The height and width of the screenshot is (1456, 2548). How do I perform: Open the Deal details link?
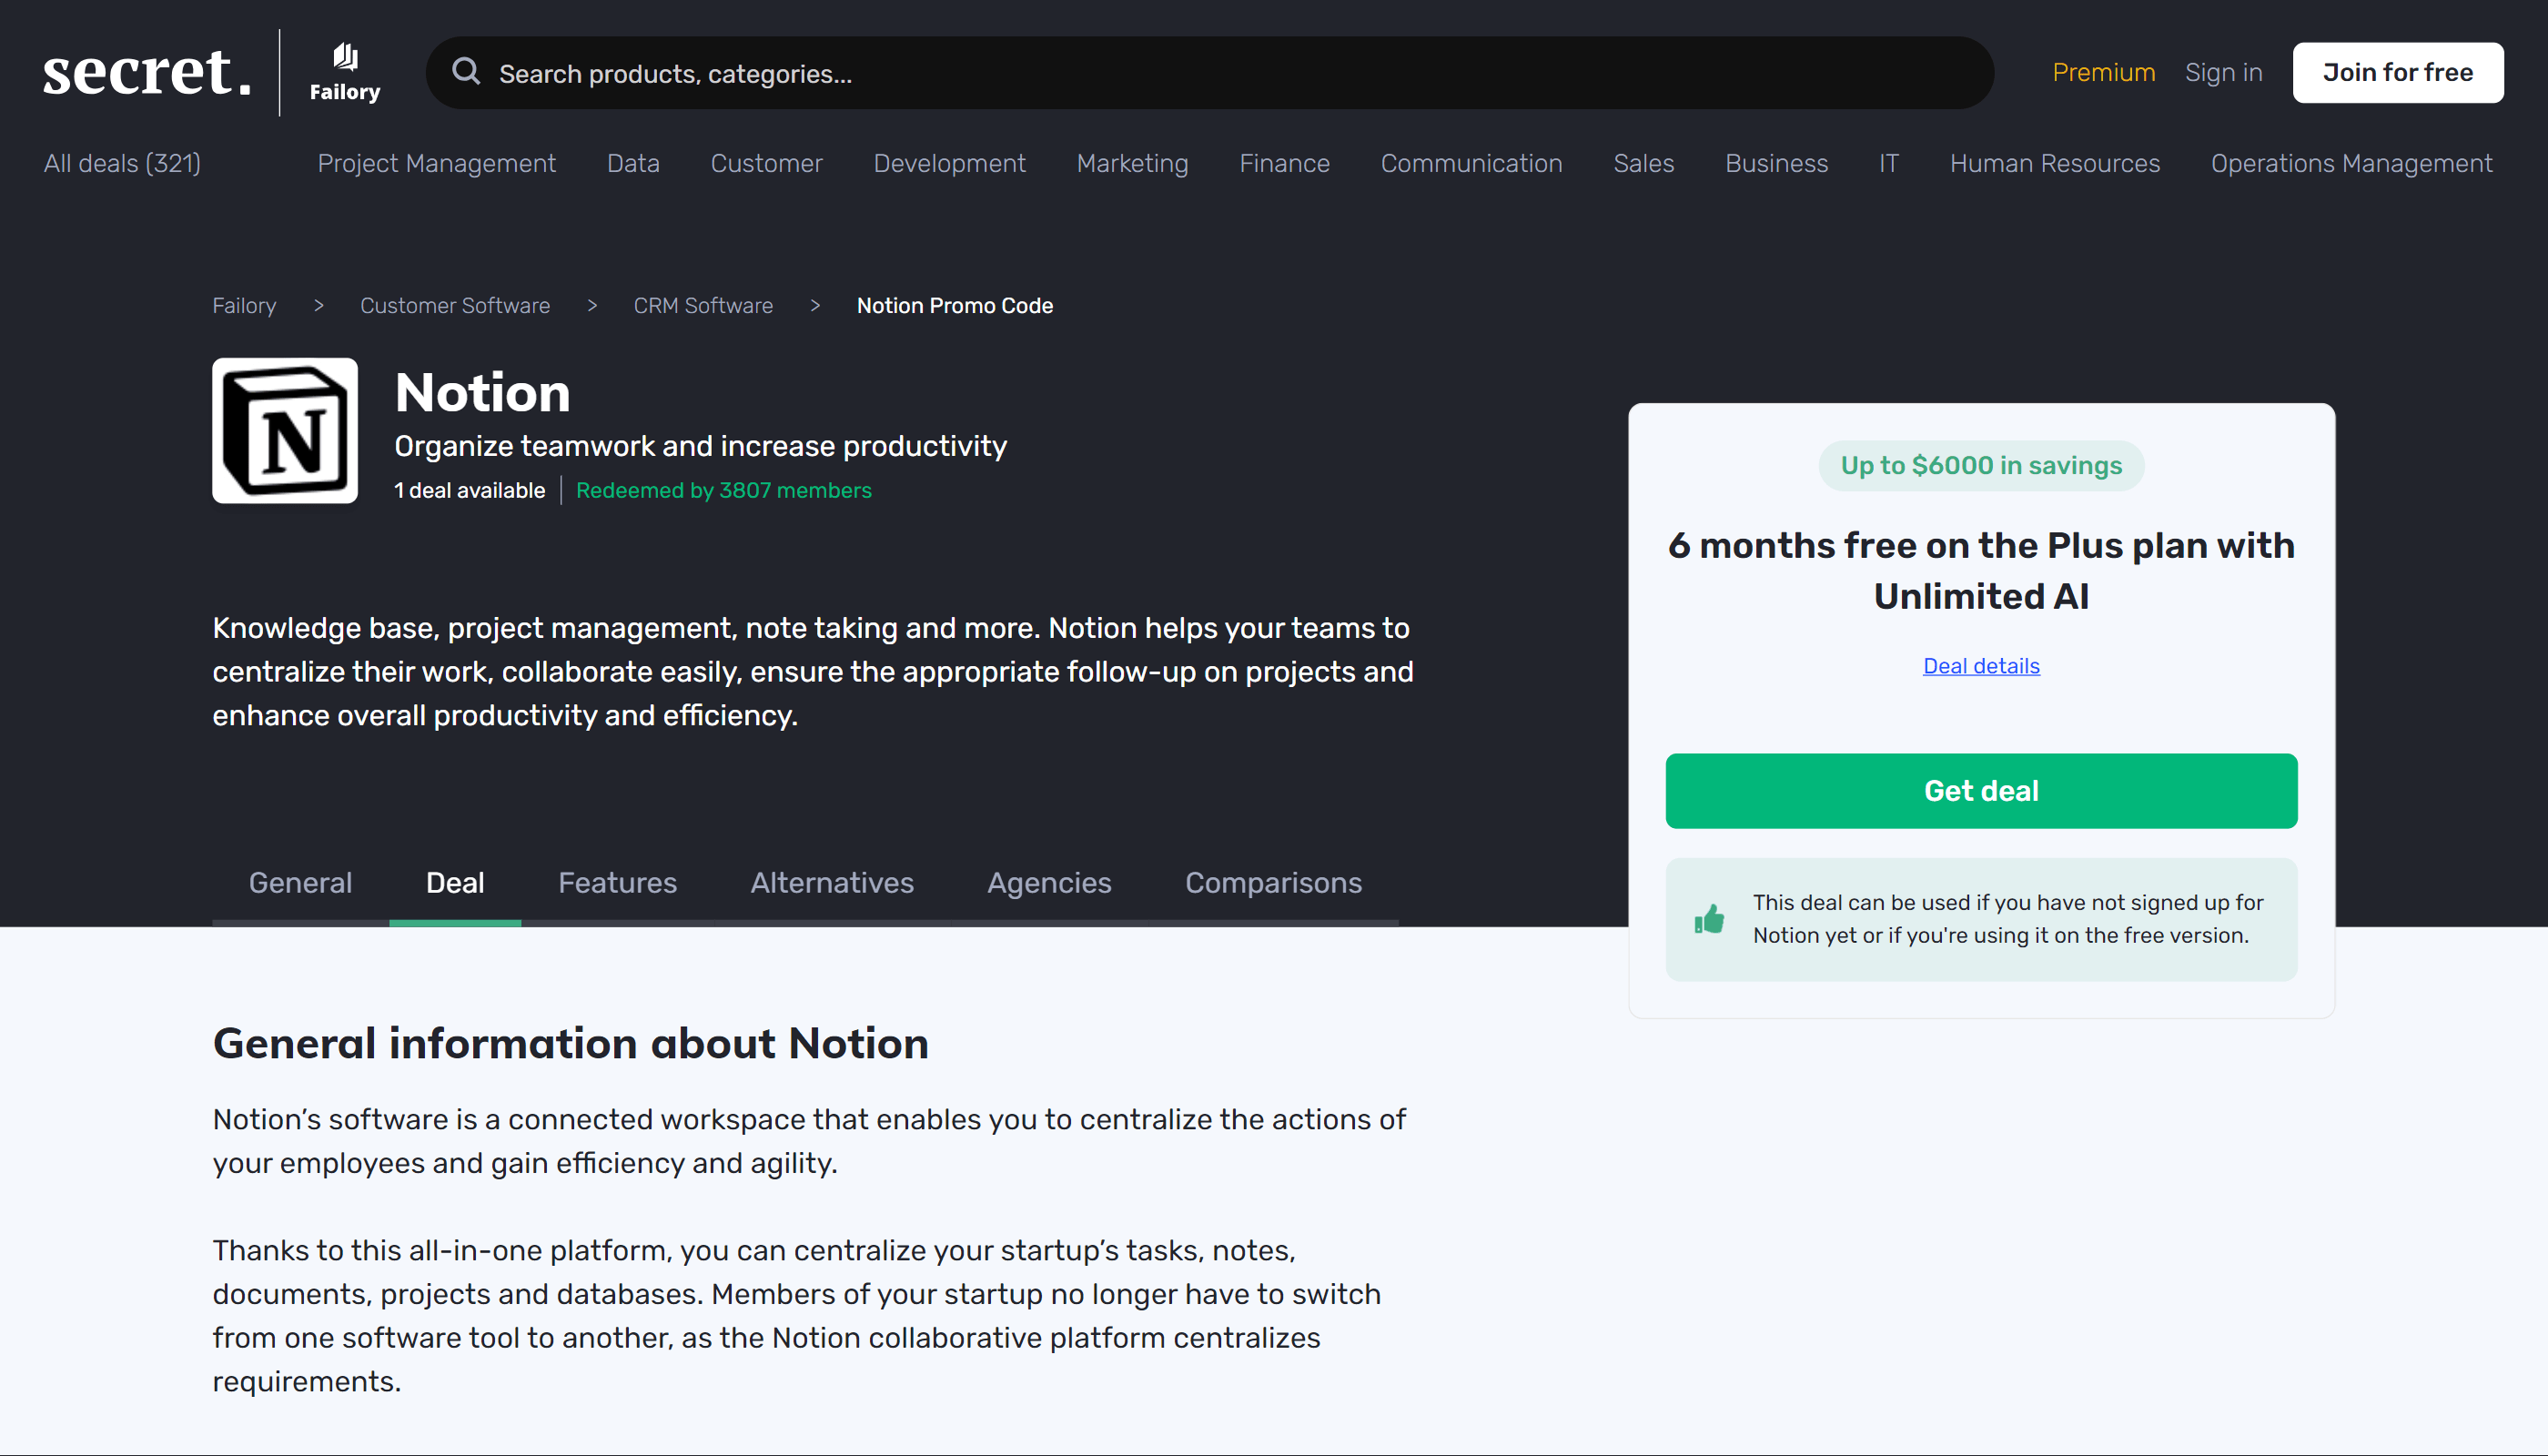[x=1981, y=666]
